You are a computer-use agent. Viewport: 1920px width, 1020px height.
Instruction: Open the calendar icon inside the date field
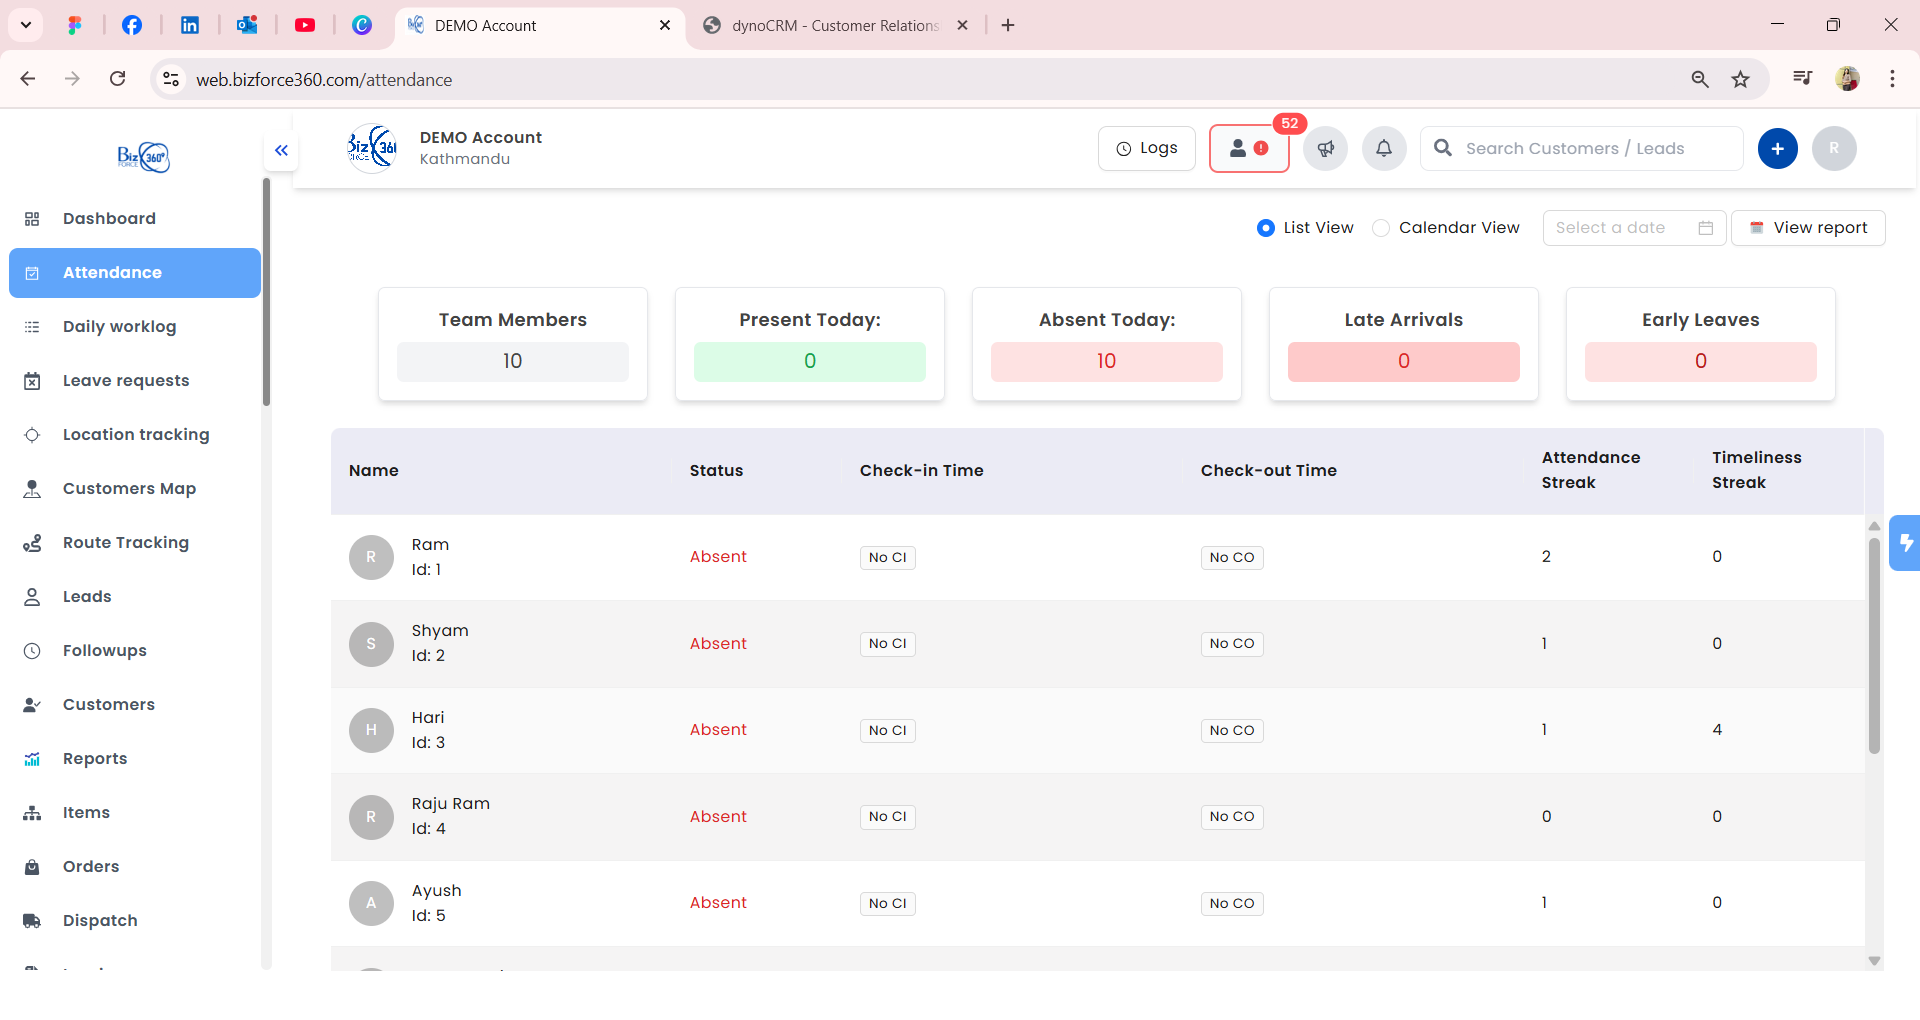click(x=1707, y=228)
